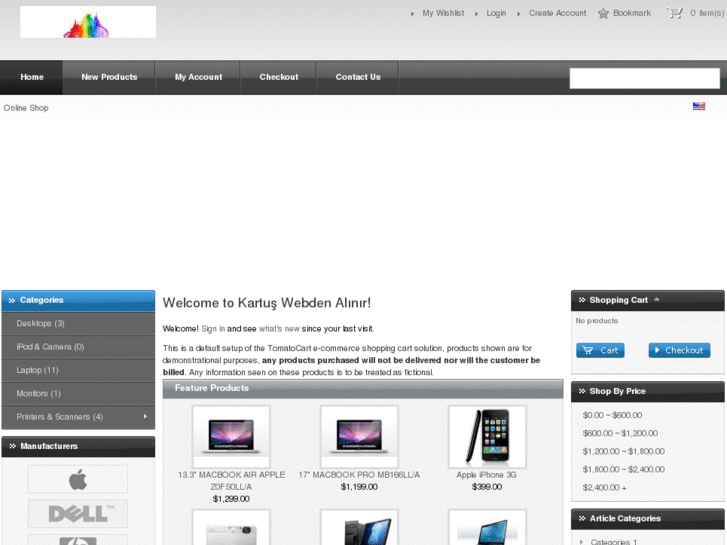Open the 17" MacBook Pro thumbnail
This screenshot has height=545, width=727.
(x=359, y=436)
